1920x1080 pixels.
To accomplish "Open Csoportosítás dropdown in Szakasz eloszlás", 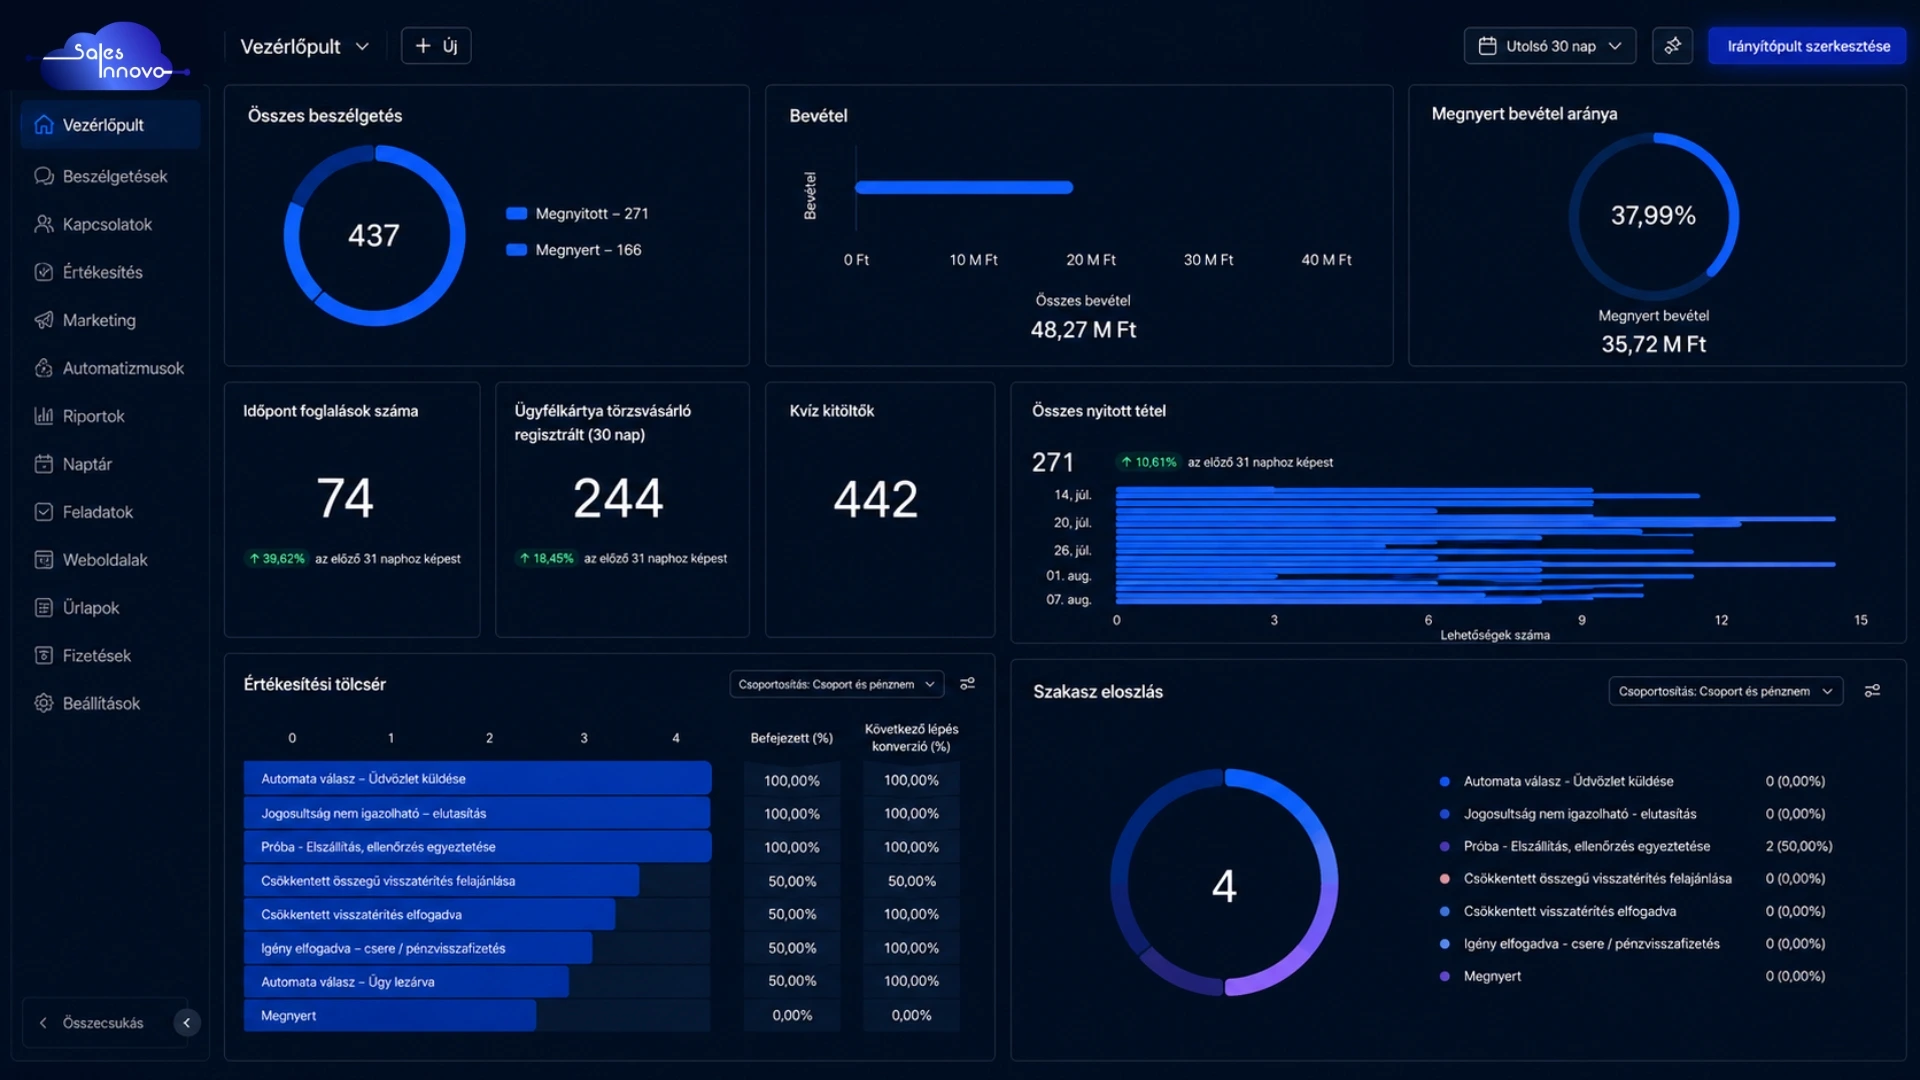I will pyautogui.click(x=1725, y=691).
